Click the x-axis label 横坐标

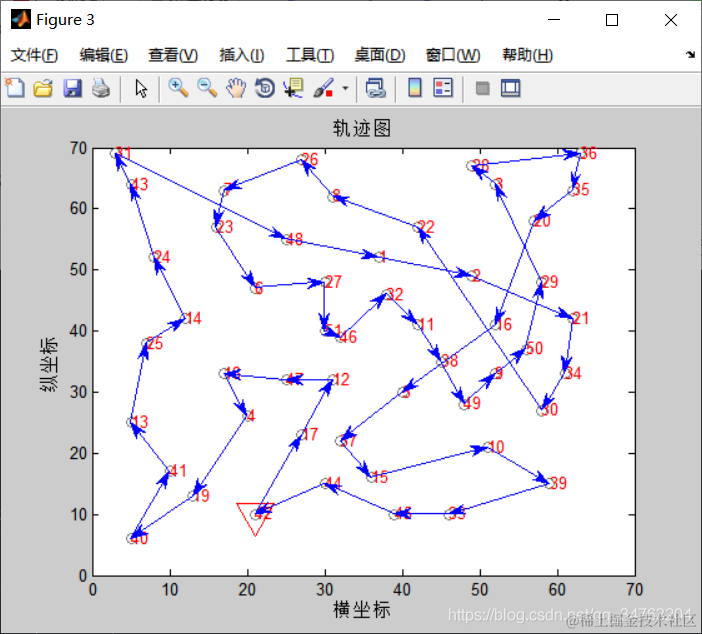coord(362,609)
